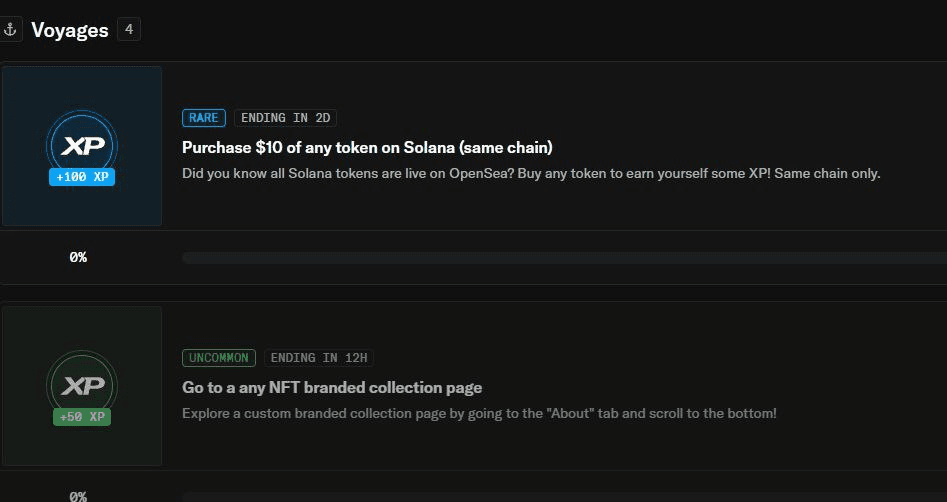Click the ENDING IN 2D timer label

tap(286, 118)
